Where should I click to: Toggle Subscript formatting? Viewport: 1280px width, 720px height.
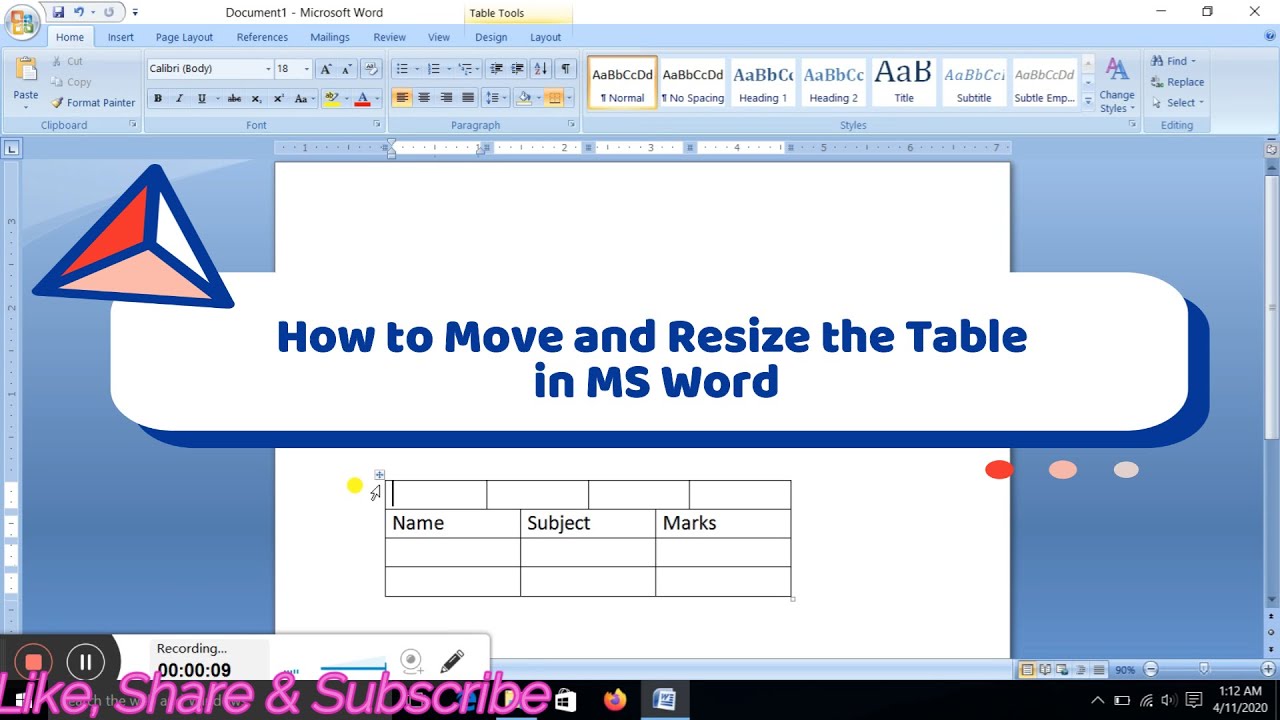tap(257, 98)
